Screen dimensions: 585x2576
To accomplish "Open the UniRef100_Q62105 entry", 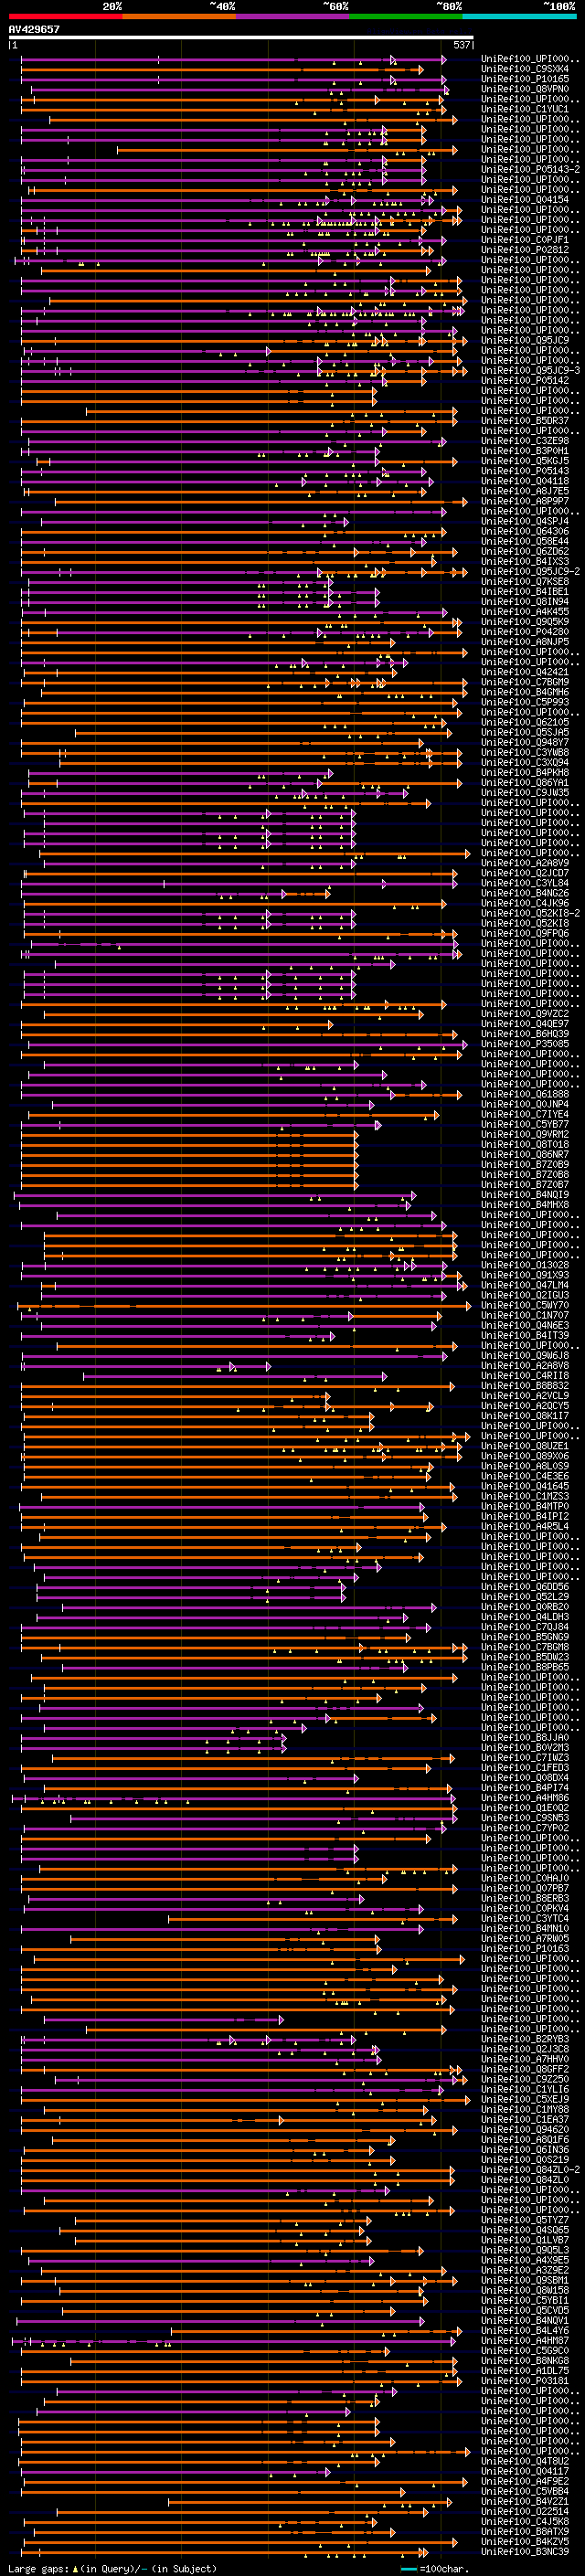I will [x=525, y=723].
